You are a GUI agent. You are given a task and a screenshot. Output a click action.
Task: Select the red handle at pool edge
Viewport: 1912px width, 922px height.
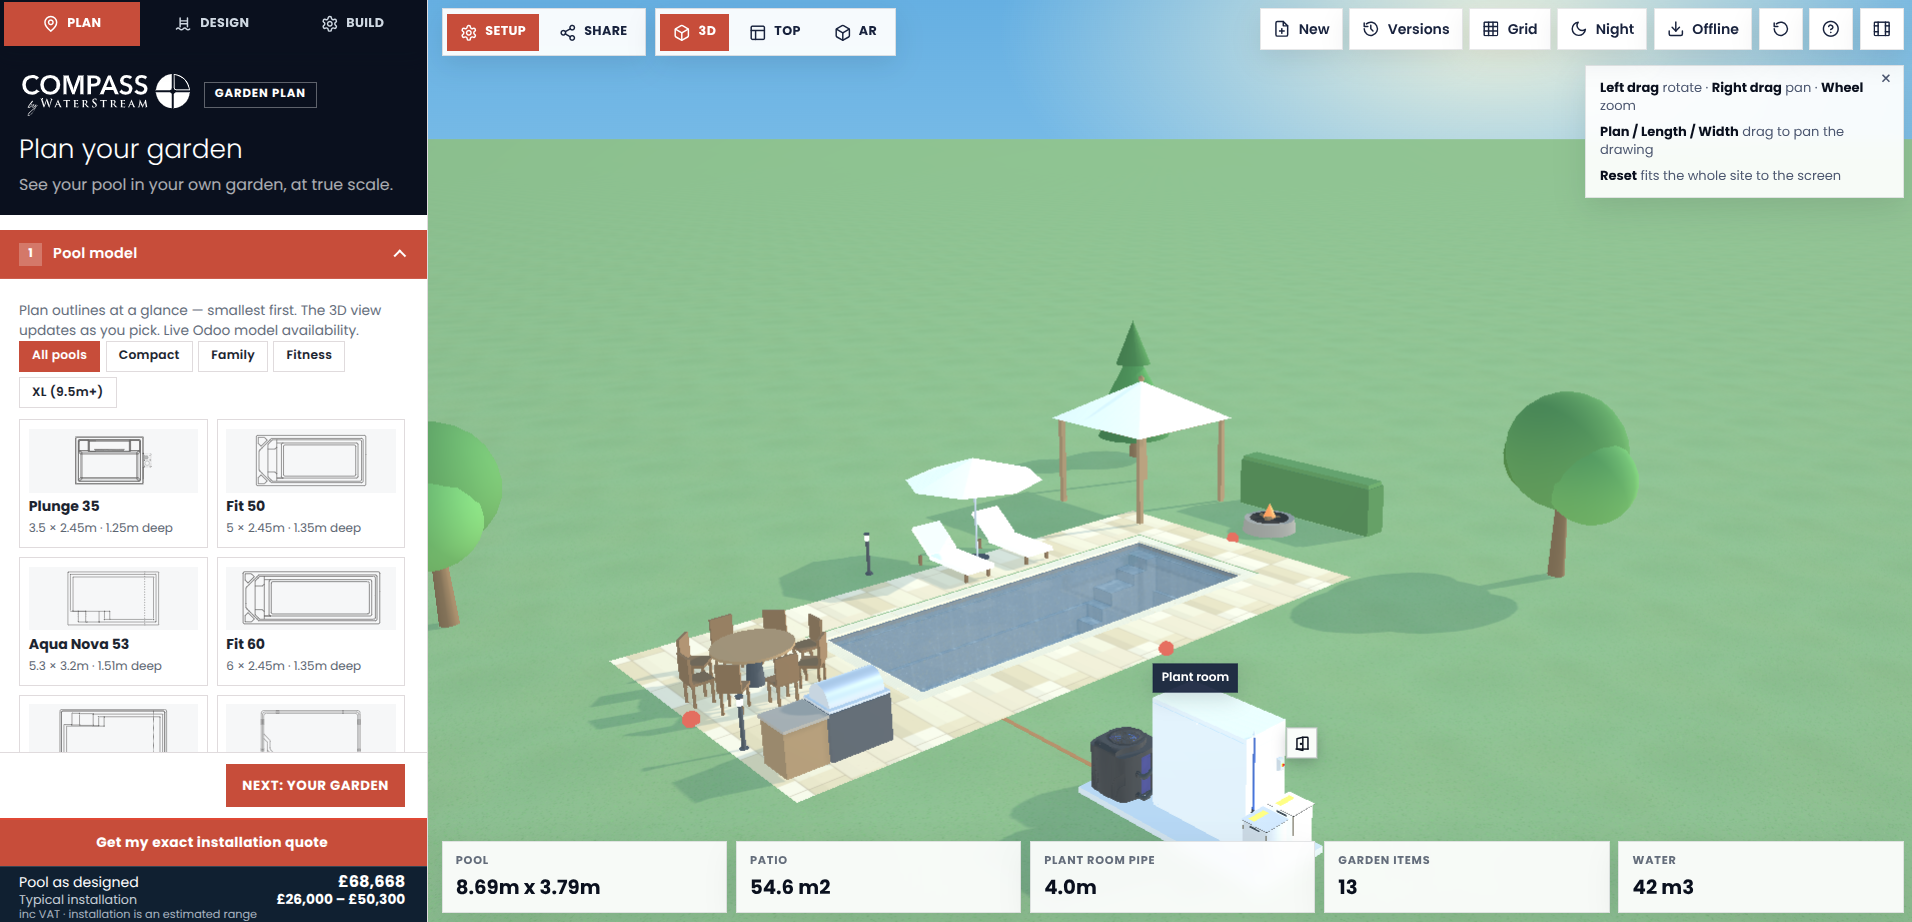tap(1166, 648)
